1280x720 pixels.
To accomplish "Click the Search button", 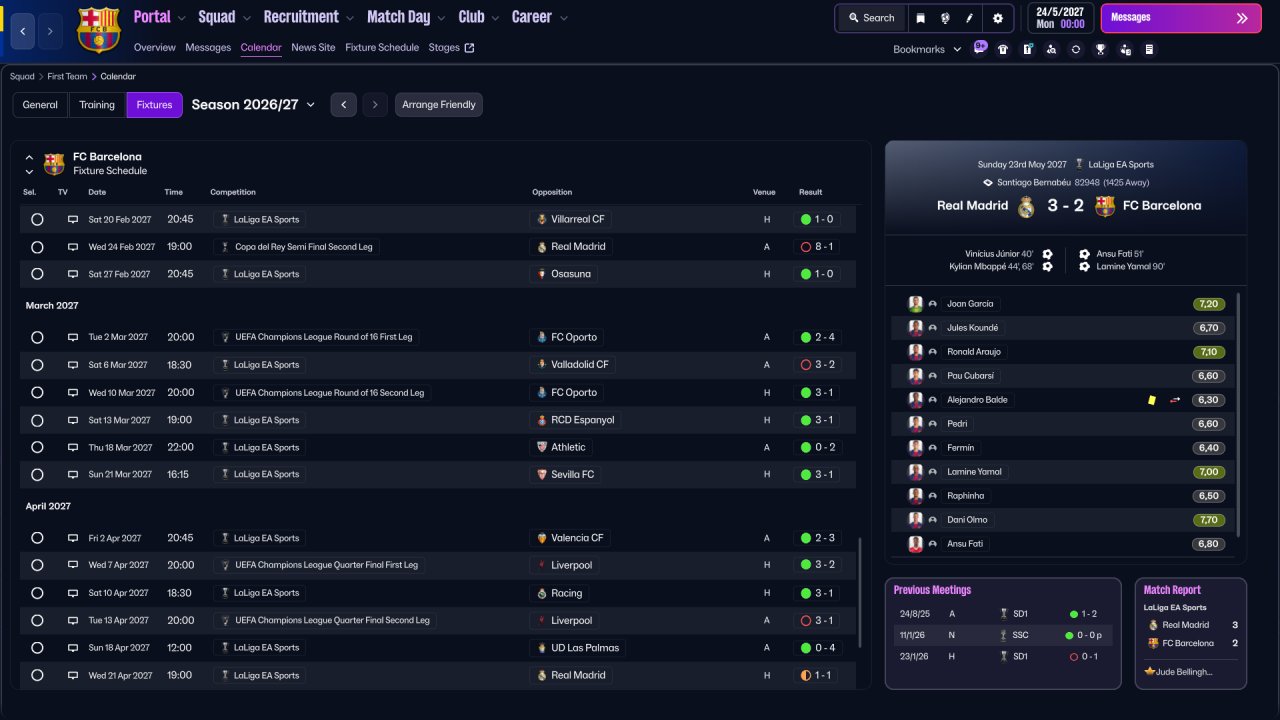I will point(871,18).
